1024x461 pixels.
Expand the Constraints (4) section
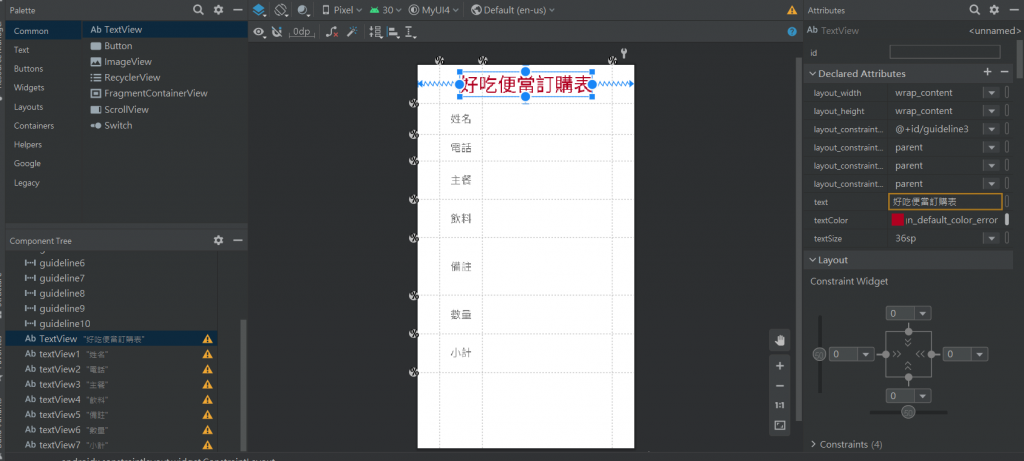coord(813,444)
